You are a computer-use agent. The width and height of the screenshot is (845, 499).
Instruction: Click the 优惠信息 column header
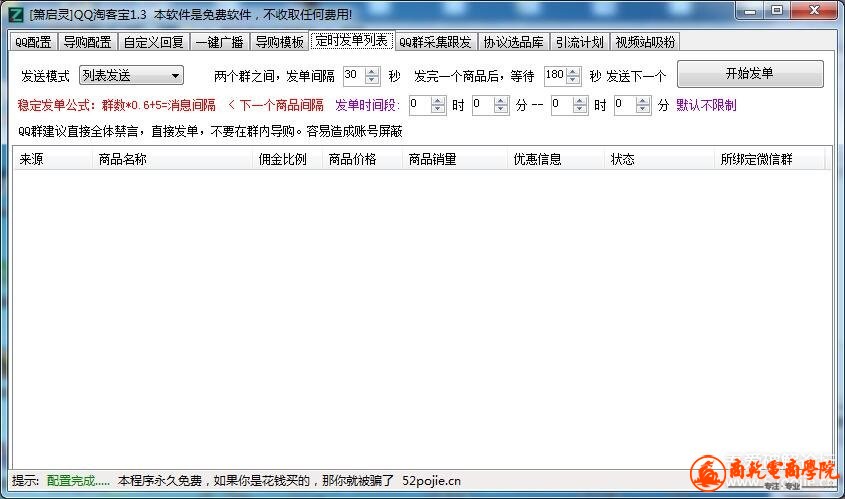tap(555, 160)
